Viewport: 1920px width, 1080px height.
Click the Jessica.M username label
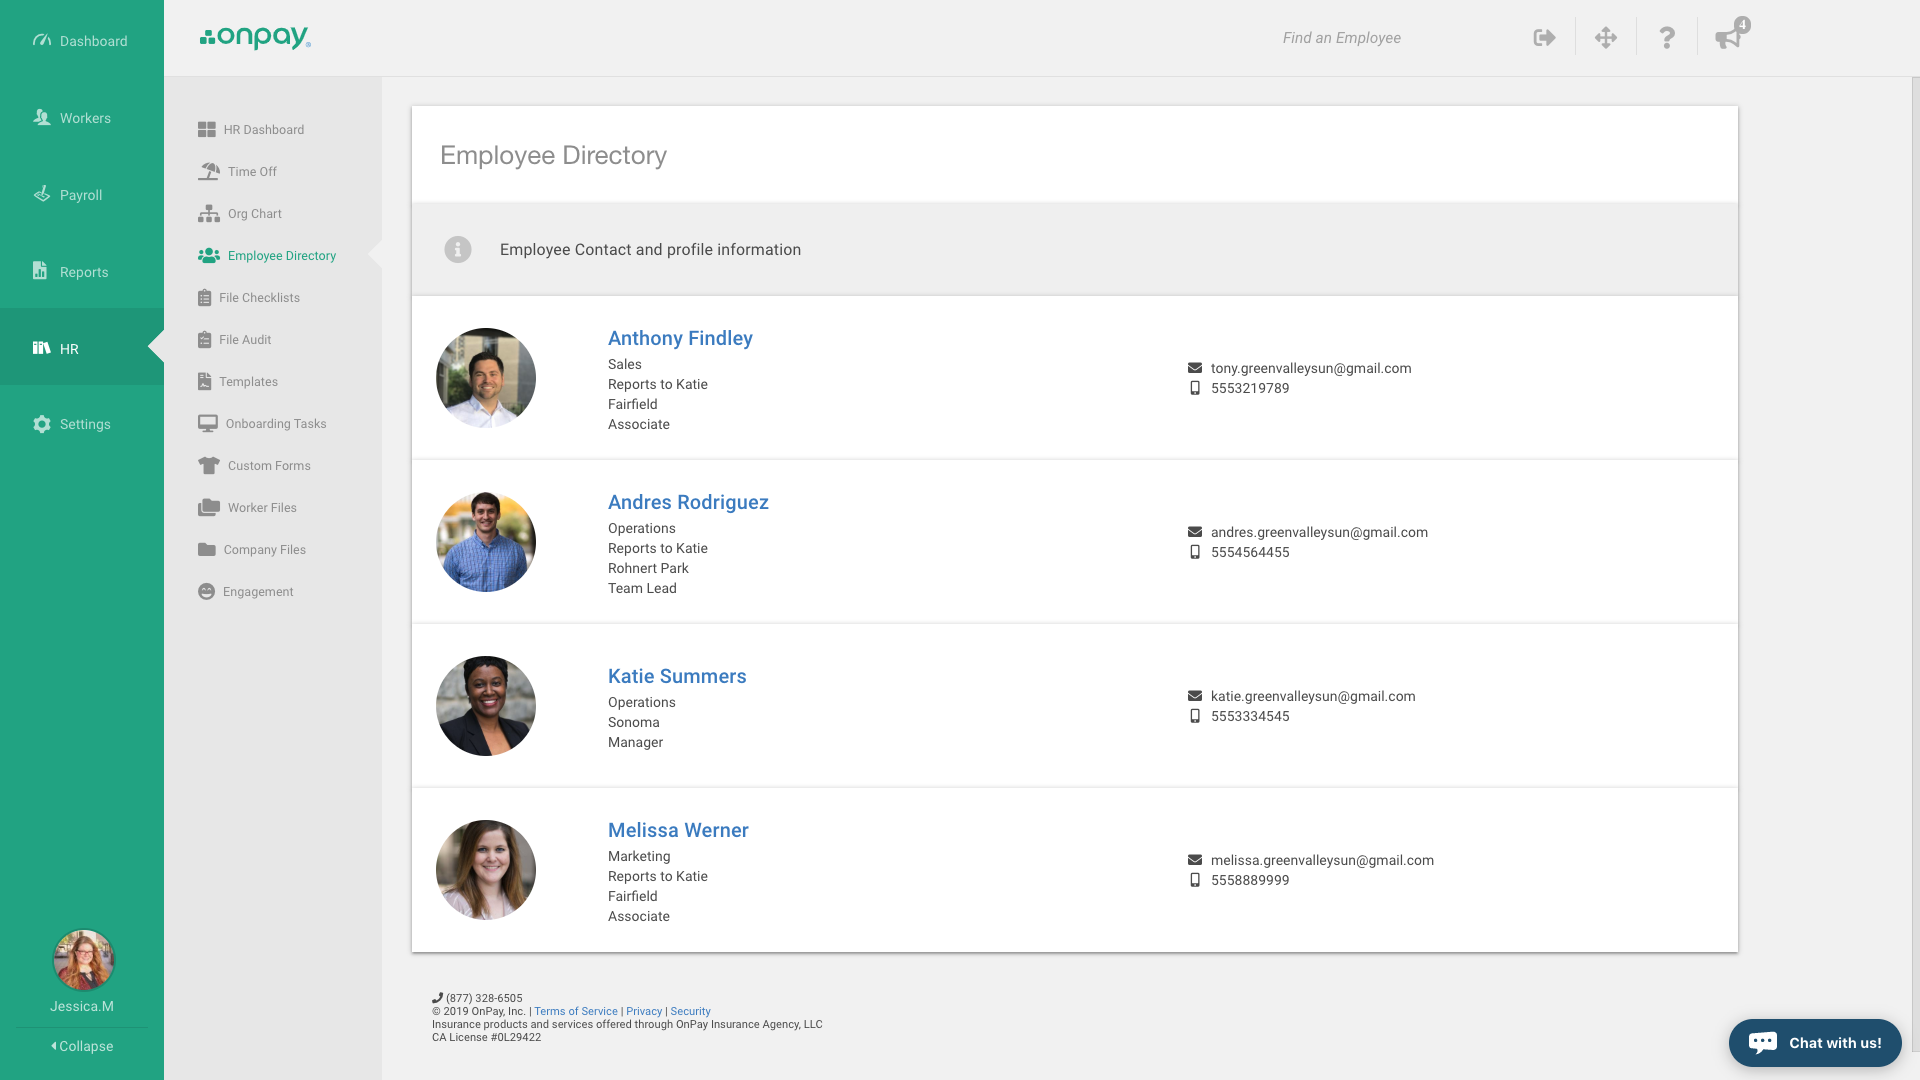(82, 1006)
